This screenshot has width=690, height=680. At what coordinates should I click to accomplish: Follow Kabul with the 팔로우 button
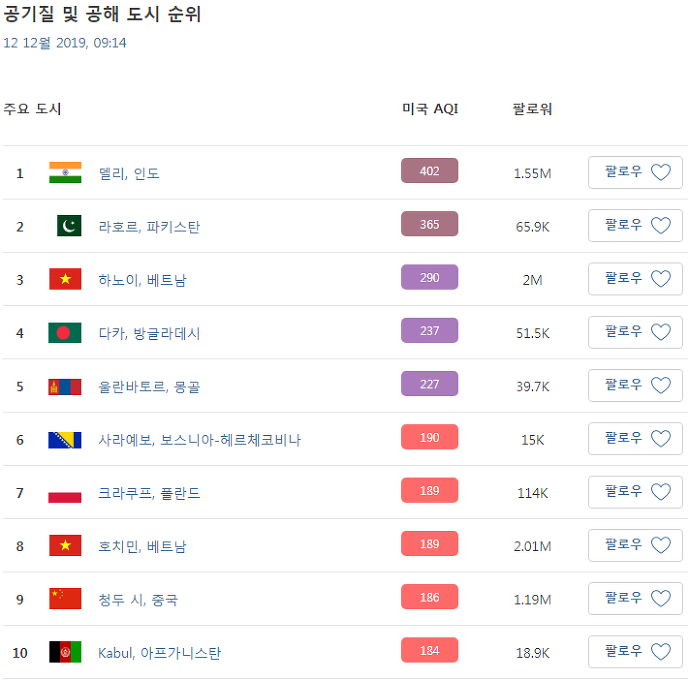pyautogui.click(x=635, y=652)
